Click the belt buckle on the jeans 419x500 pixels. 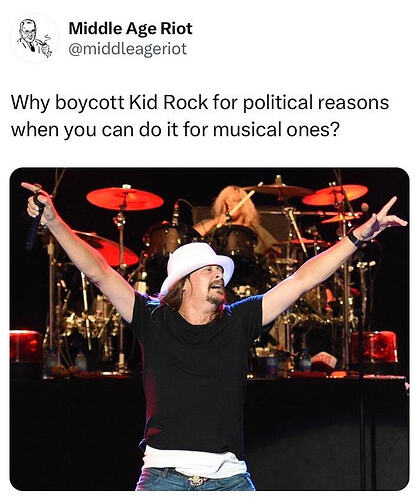tap(197, 480)
